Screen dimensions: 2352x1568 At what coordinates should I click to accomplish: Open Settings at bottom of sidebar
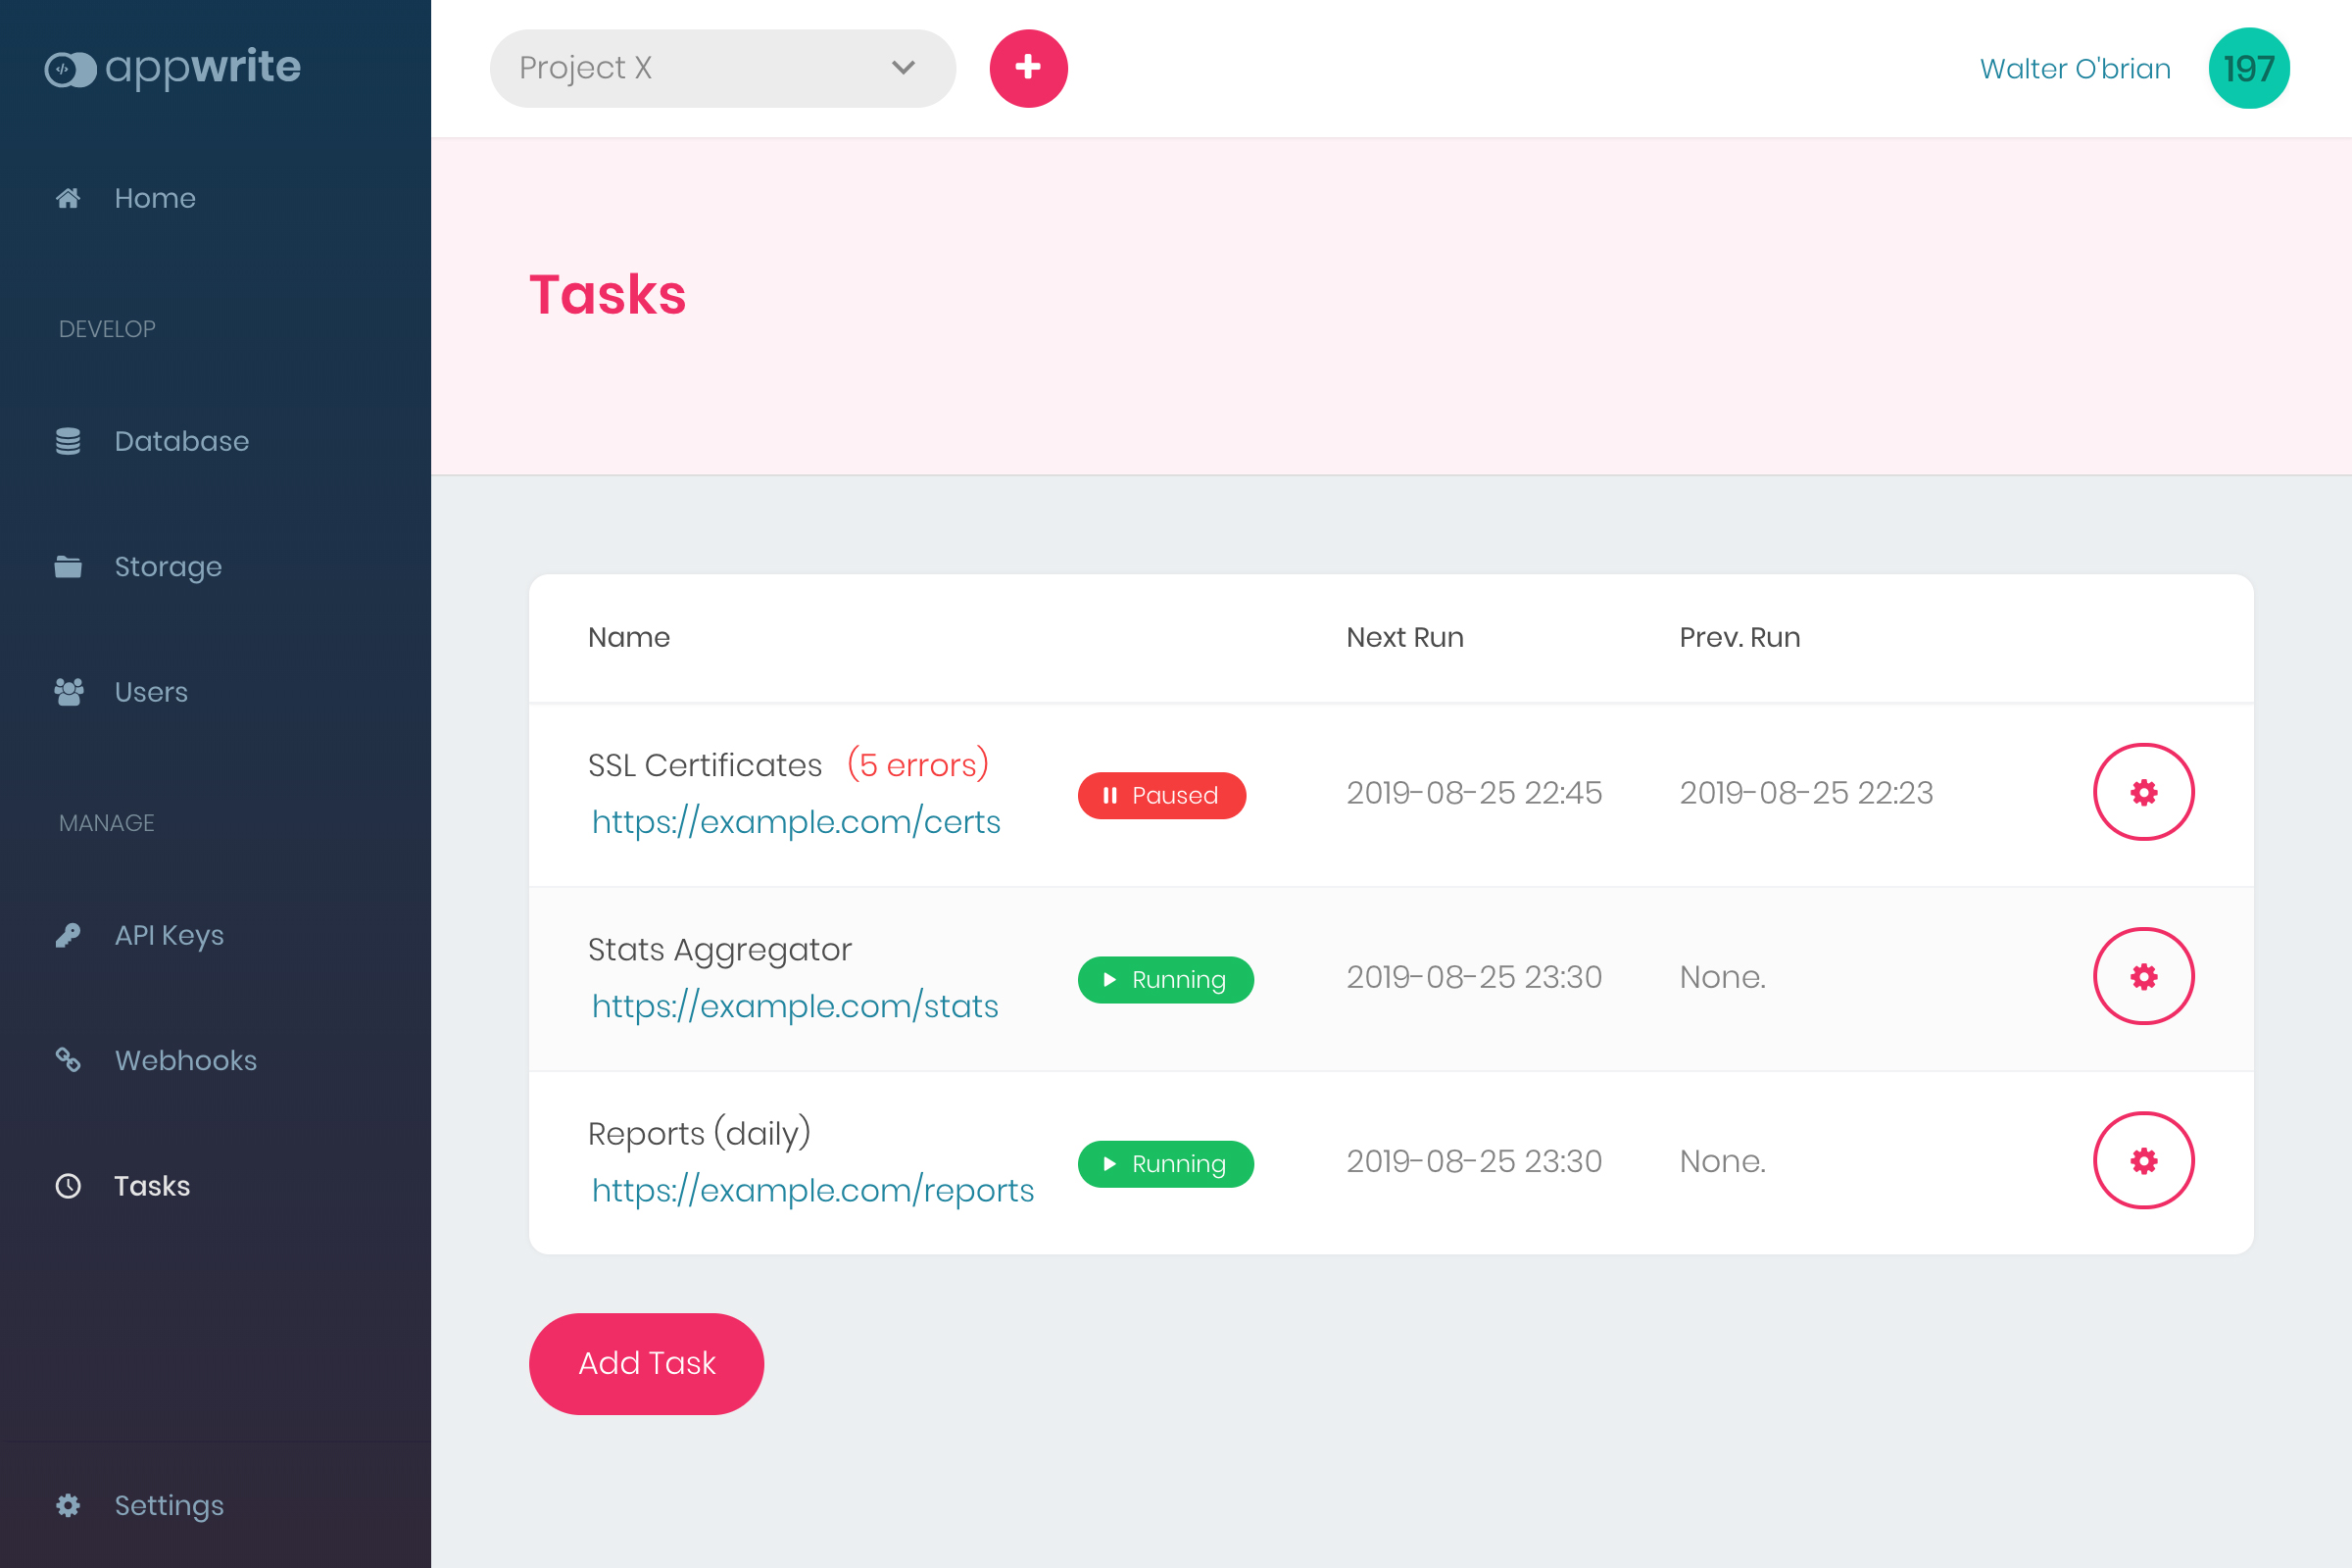tap(168, 1505)
